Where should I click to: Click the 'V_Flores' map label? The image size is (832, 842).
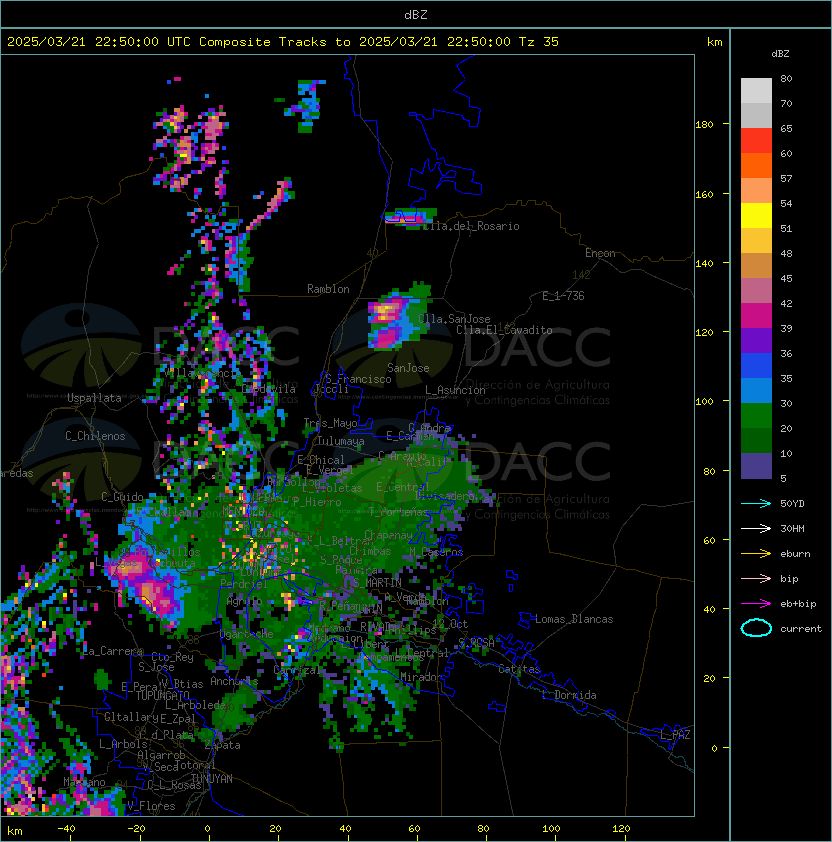point(151,806)
